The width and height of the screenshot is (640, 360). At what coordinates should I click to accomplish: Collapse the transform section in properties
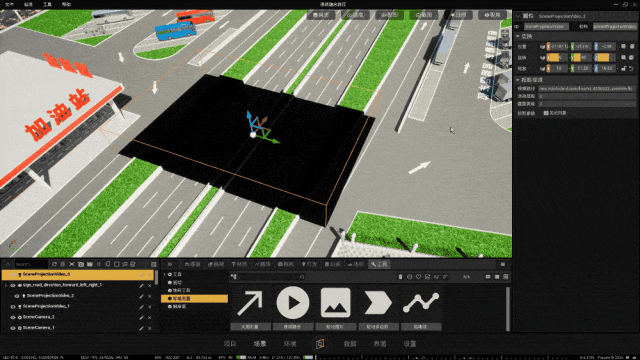tap(518, 36)
